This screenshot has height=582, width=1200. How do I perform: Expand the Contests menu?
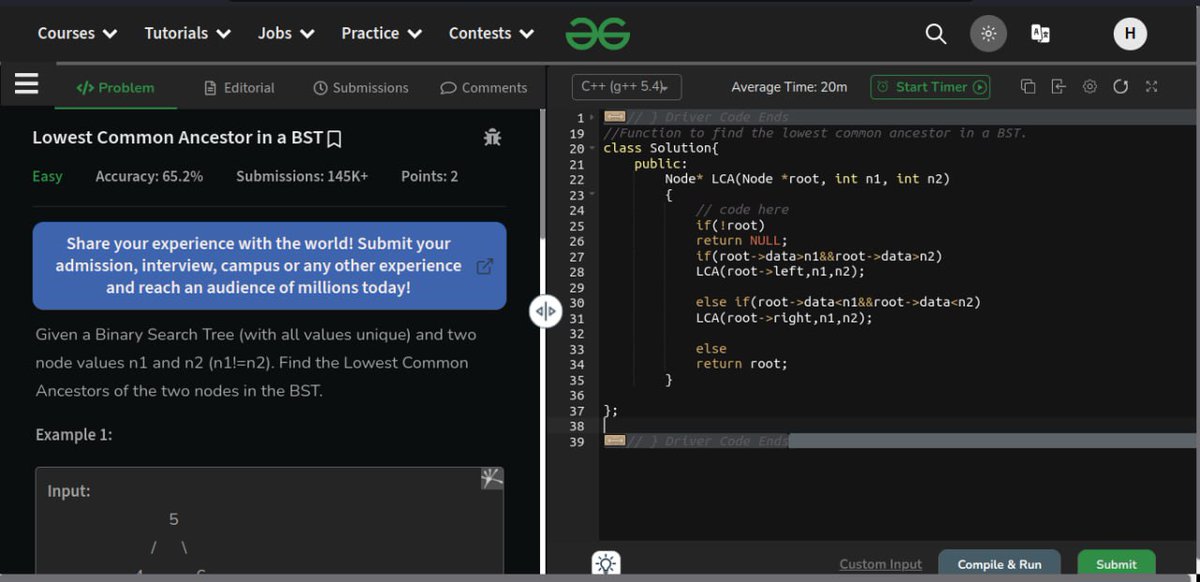(x=491, y=34)
